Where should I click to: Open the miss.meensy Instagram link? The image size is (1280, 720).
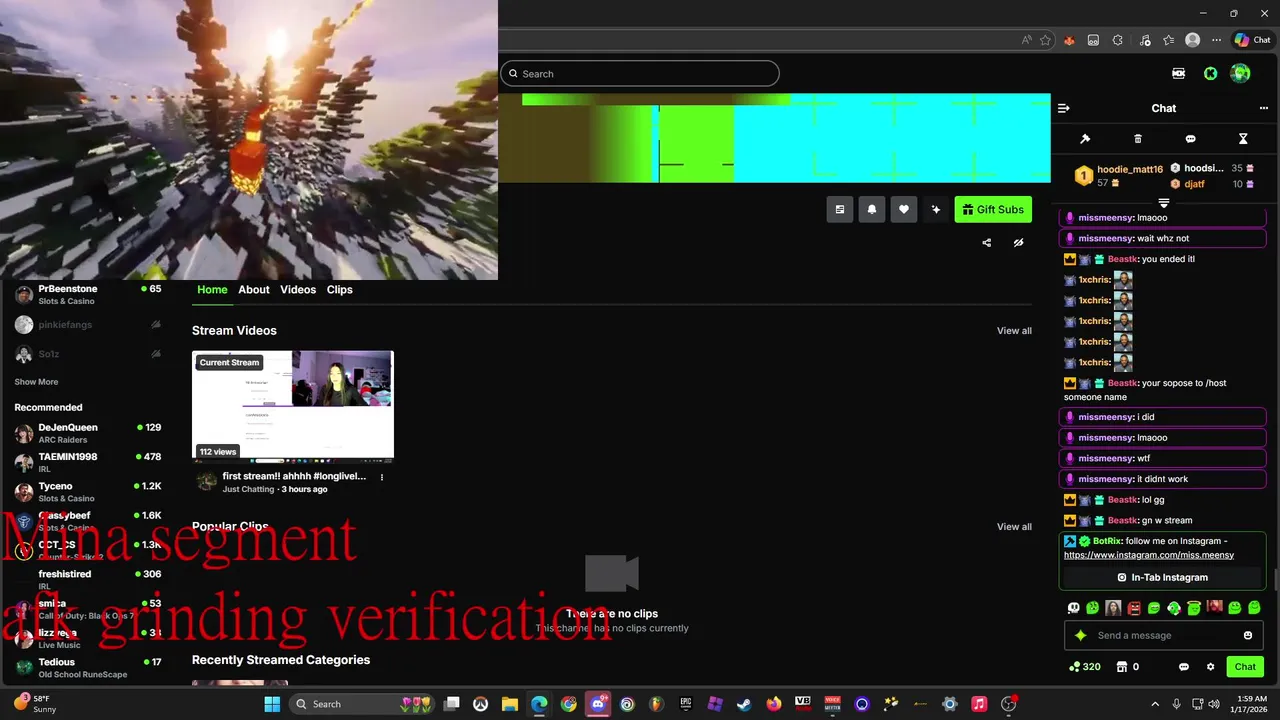click(1149, 555)
